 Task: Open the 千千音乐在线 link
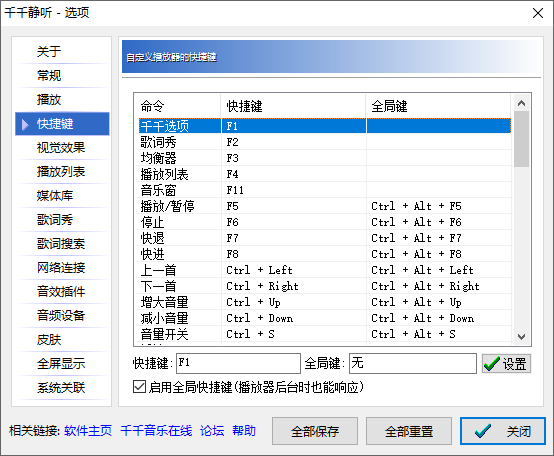point(156,431)
